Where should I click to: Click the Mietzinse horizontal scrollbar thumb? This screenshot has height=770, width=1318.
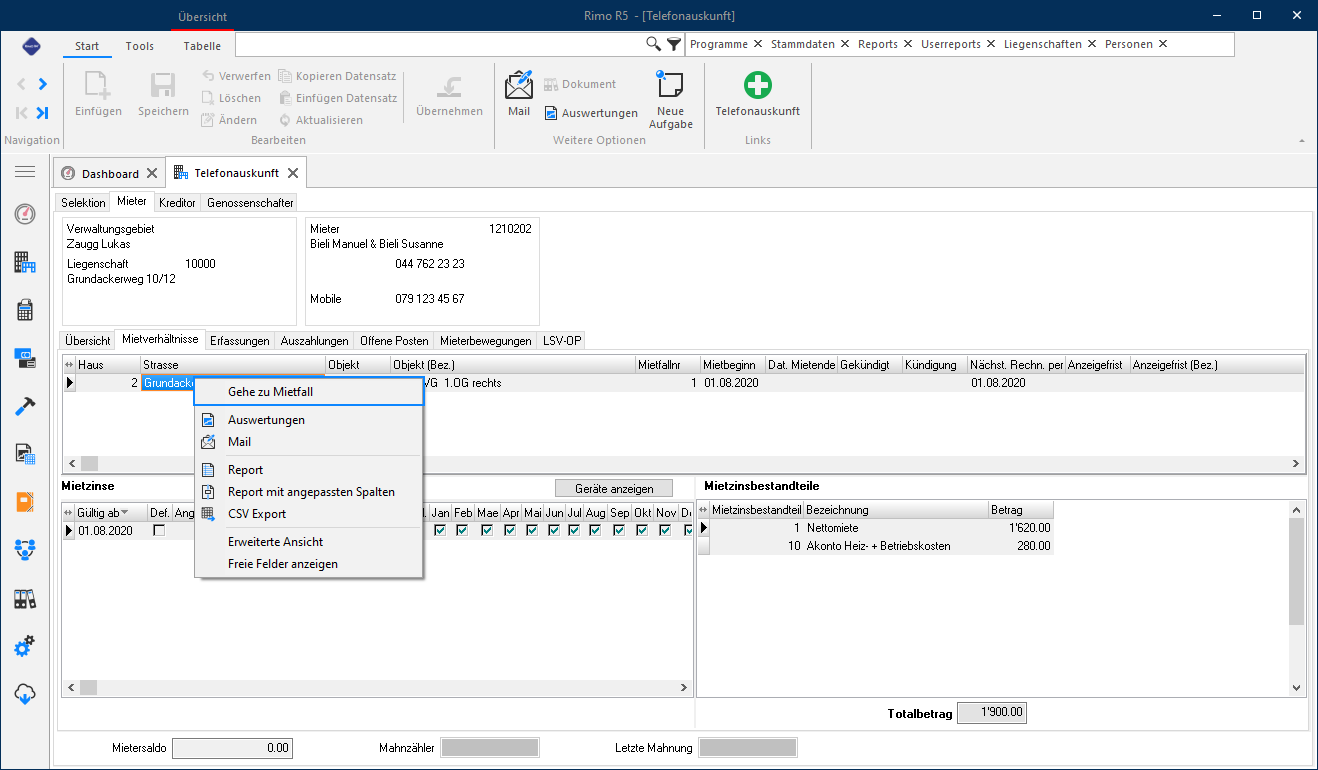(x=90, y=688)
